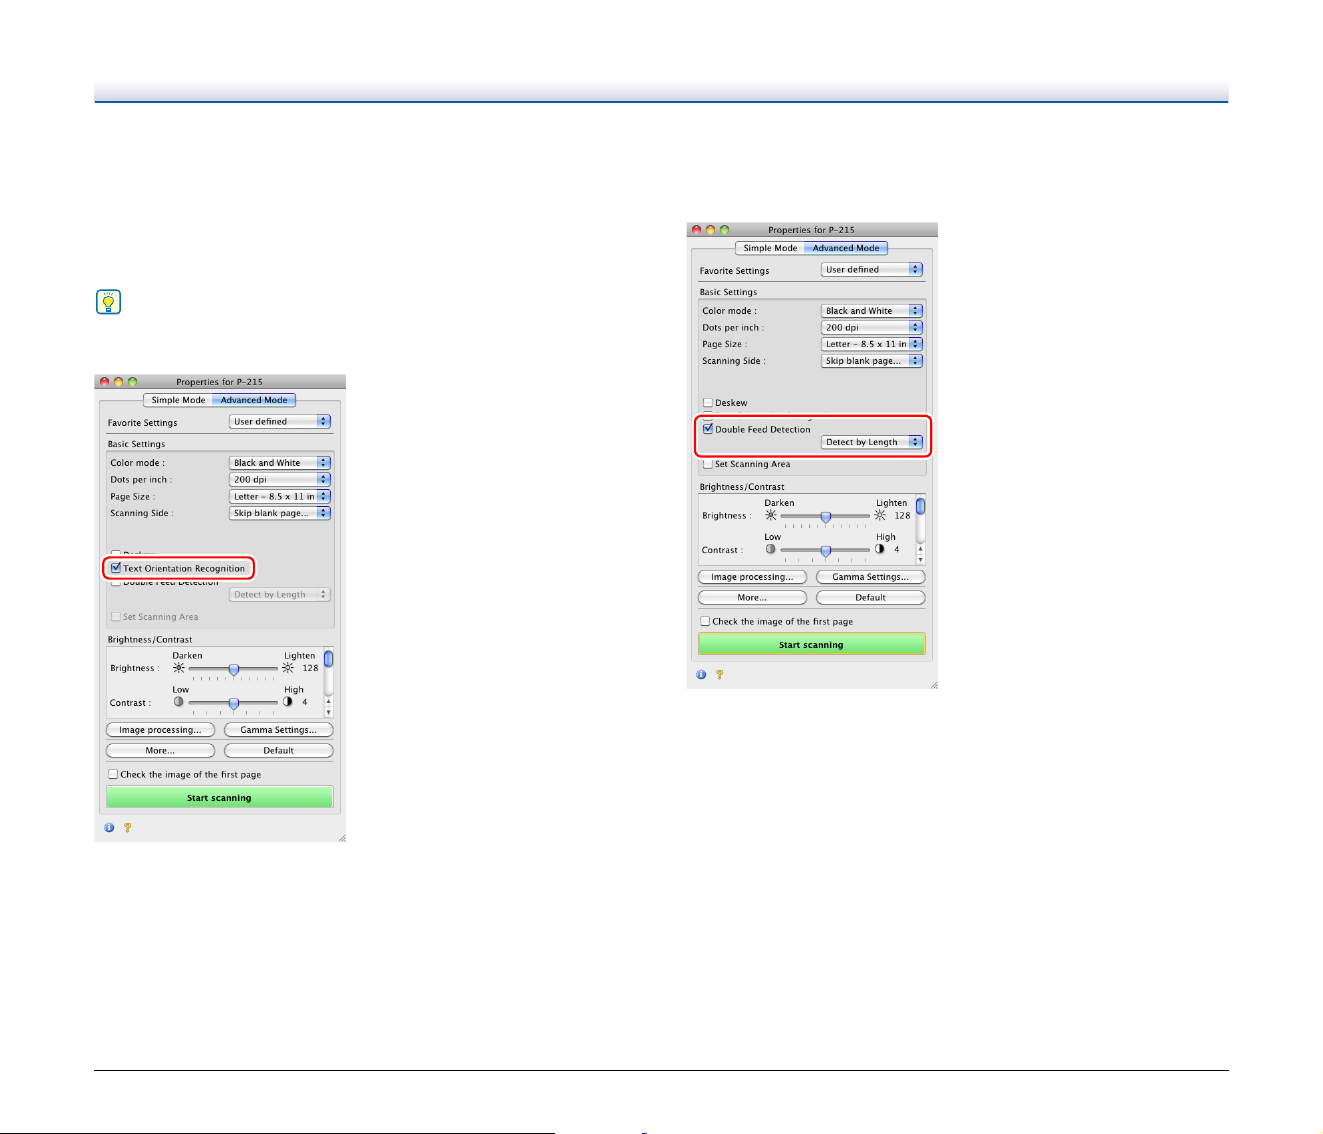Click the Low contrast icon in left dialog
This screenshot has height=1134, width=1323.
point(179,702)
